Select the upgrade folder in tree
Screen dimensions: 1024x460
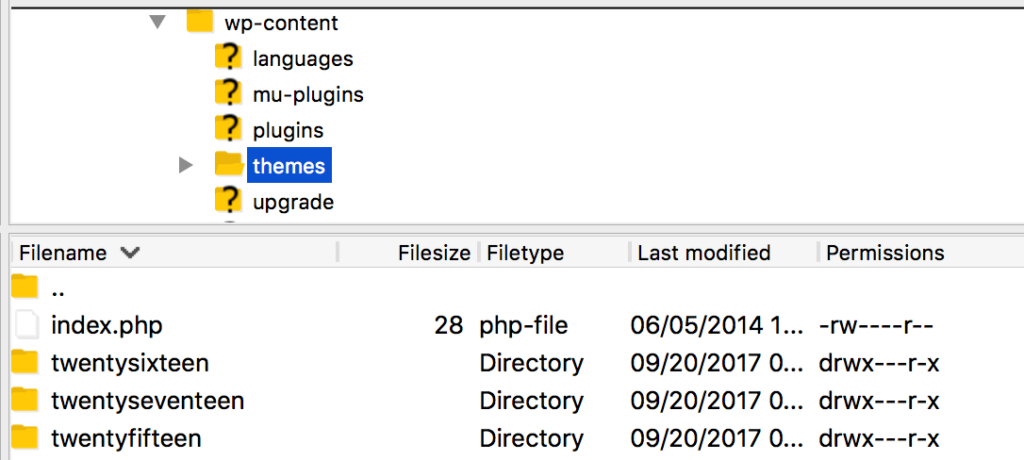tap(292, 202)
